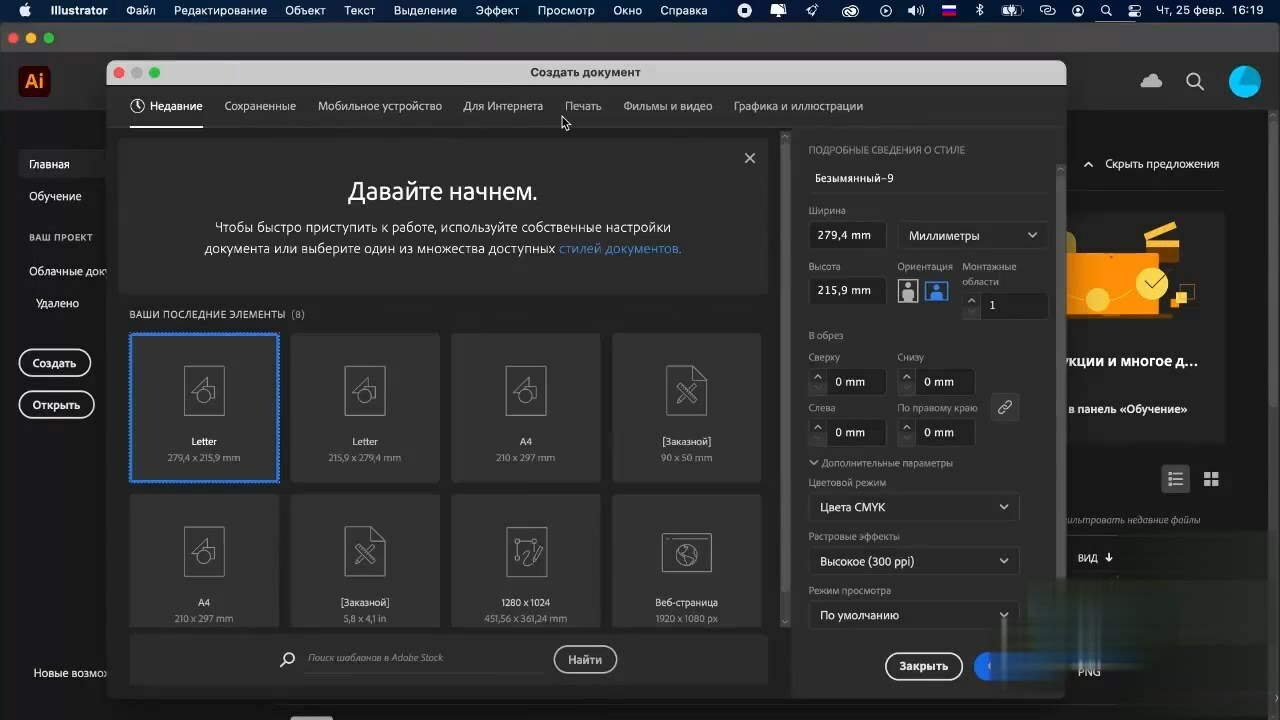Open the search magnifier in Illustrator home
The image size is (1280, 720).
pyautogui.click(x=1195, y=82)
